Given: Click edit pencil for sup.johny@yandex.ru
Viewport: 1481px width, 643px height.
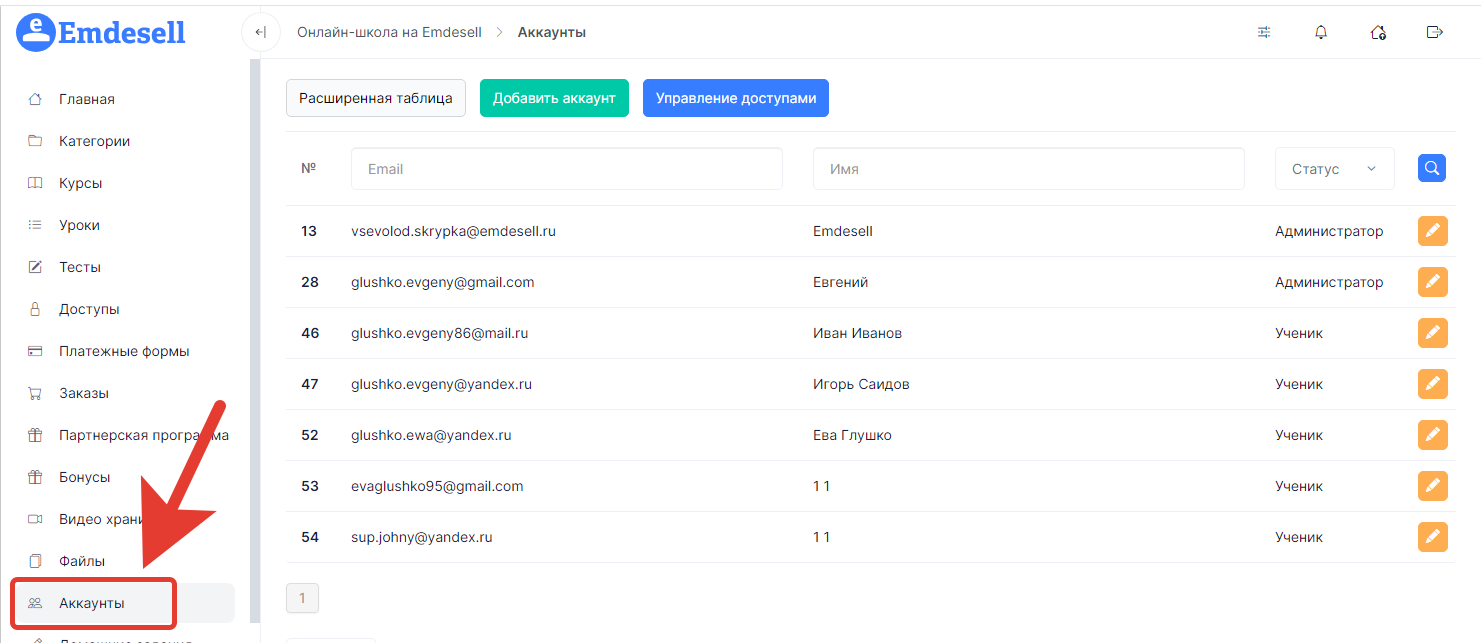Looking at the screenshot, I should [1432, 537].
